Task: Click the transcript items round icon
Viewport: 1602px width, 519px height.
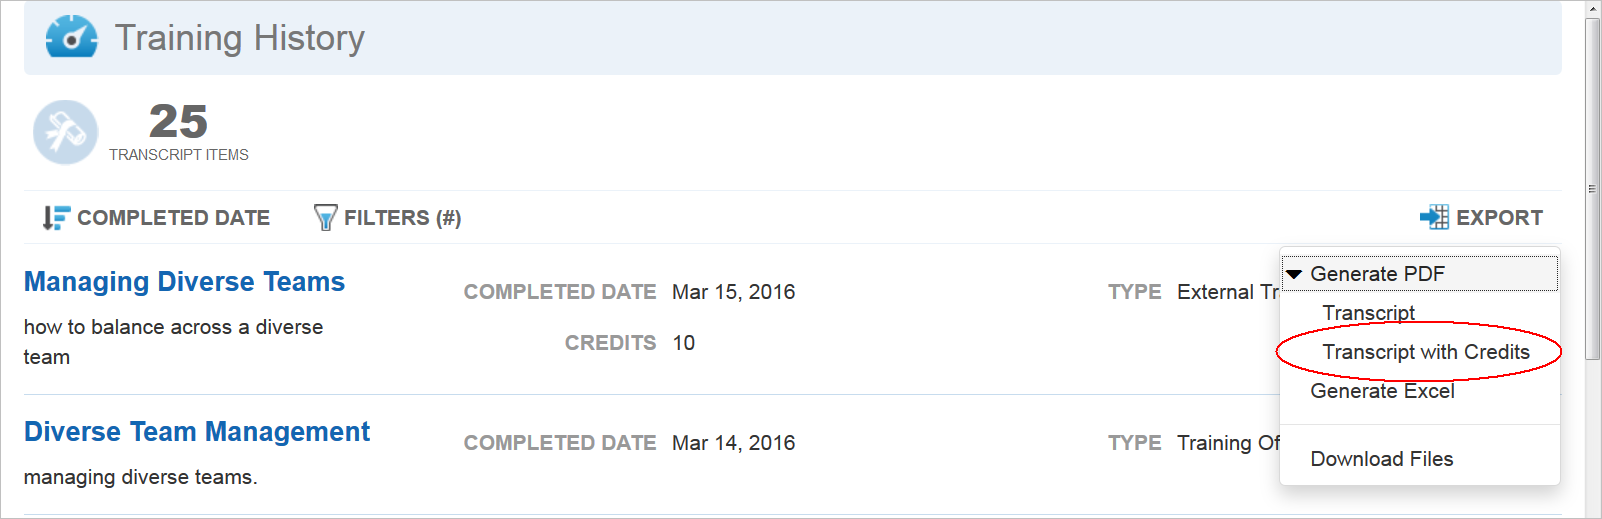Action: (66, 132)
